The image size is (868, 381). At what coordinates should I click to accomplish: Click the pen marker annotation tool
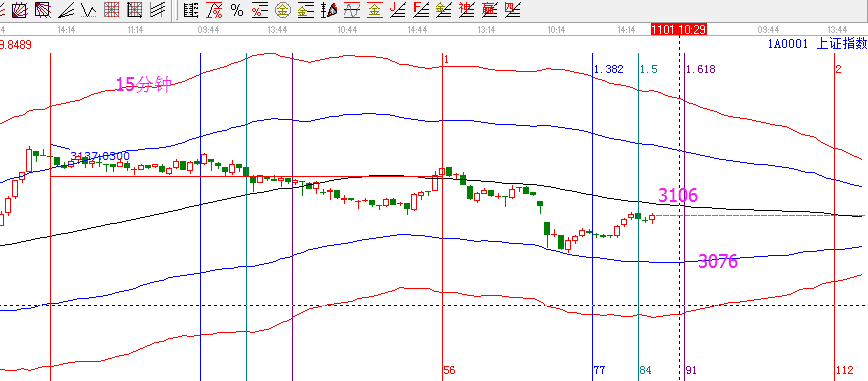click(329, 10)
